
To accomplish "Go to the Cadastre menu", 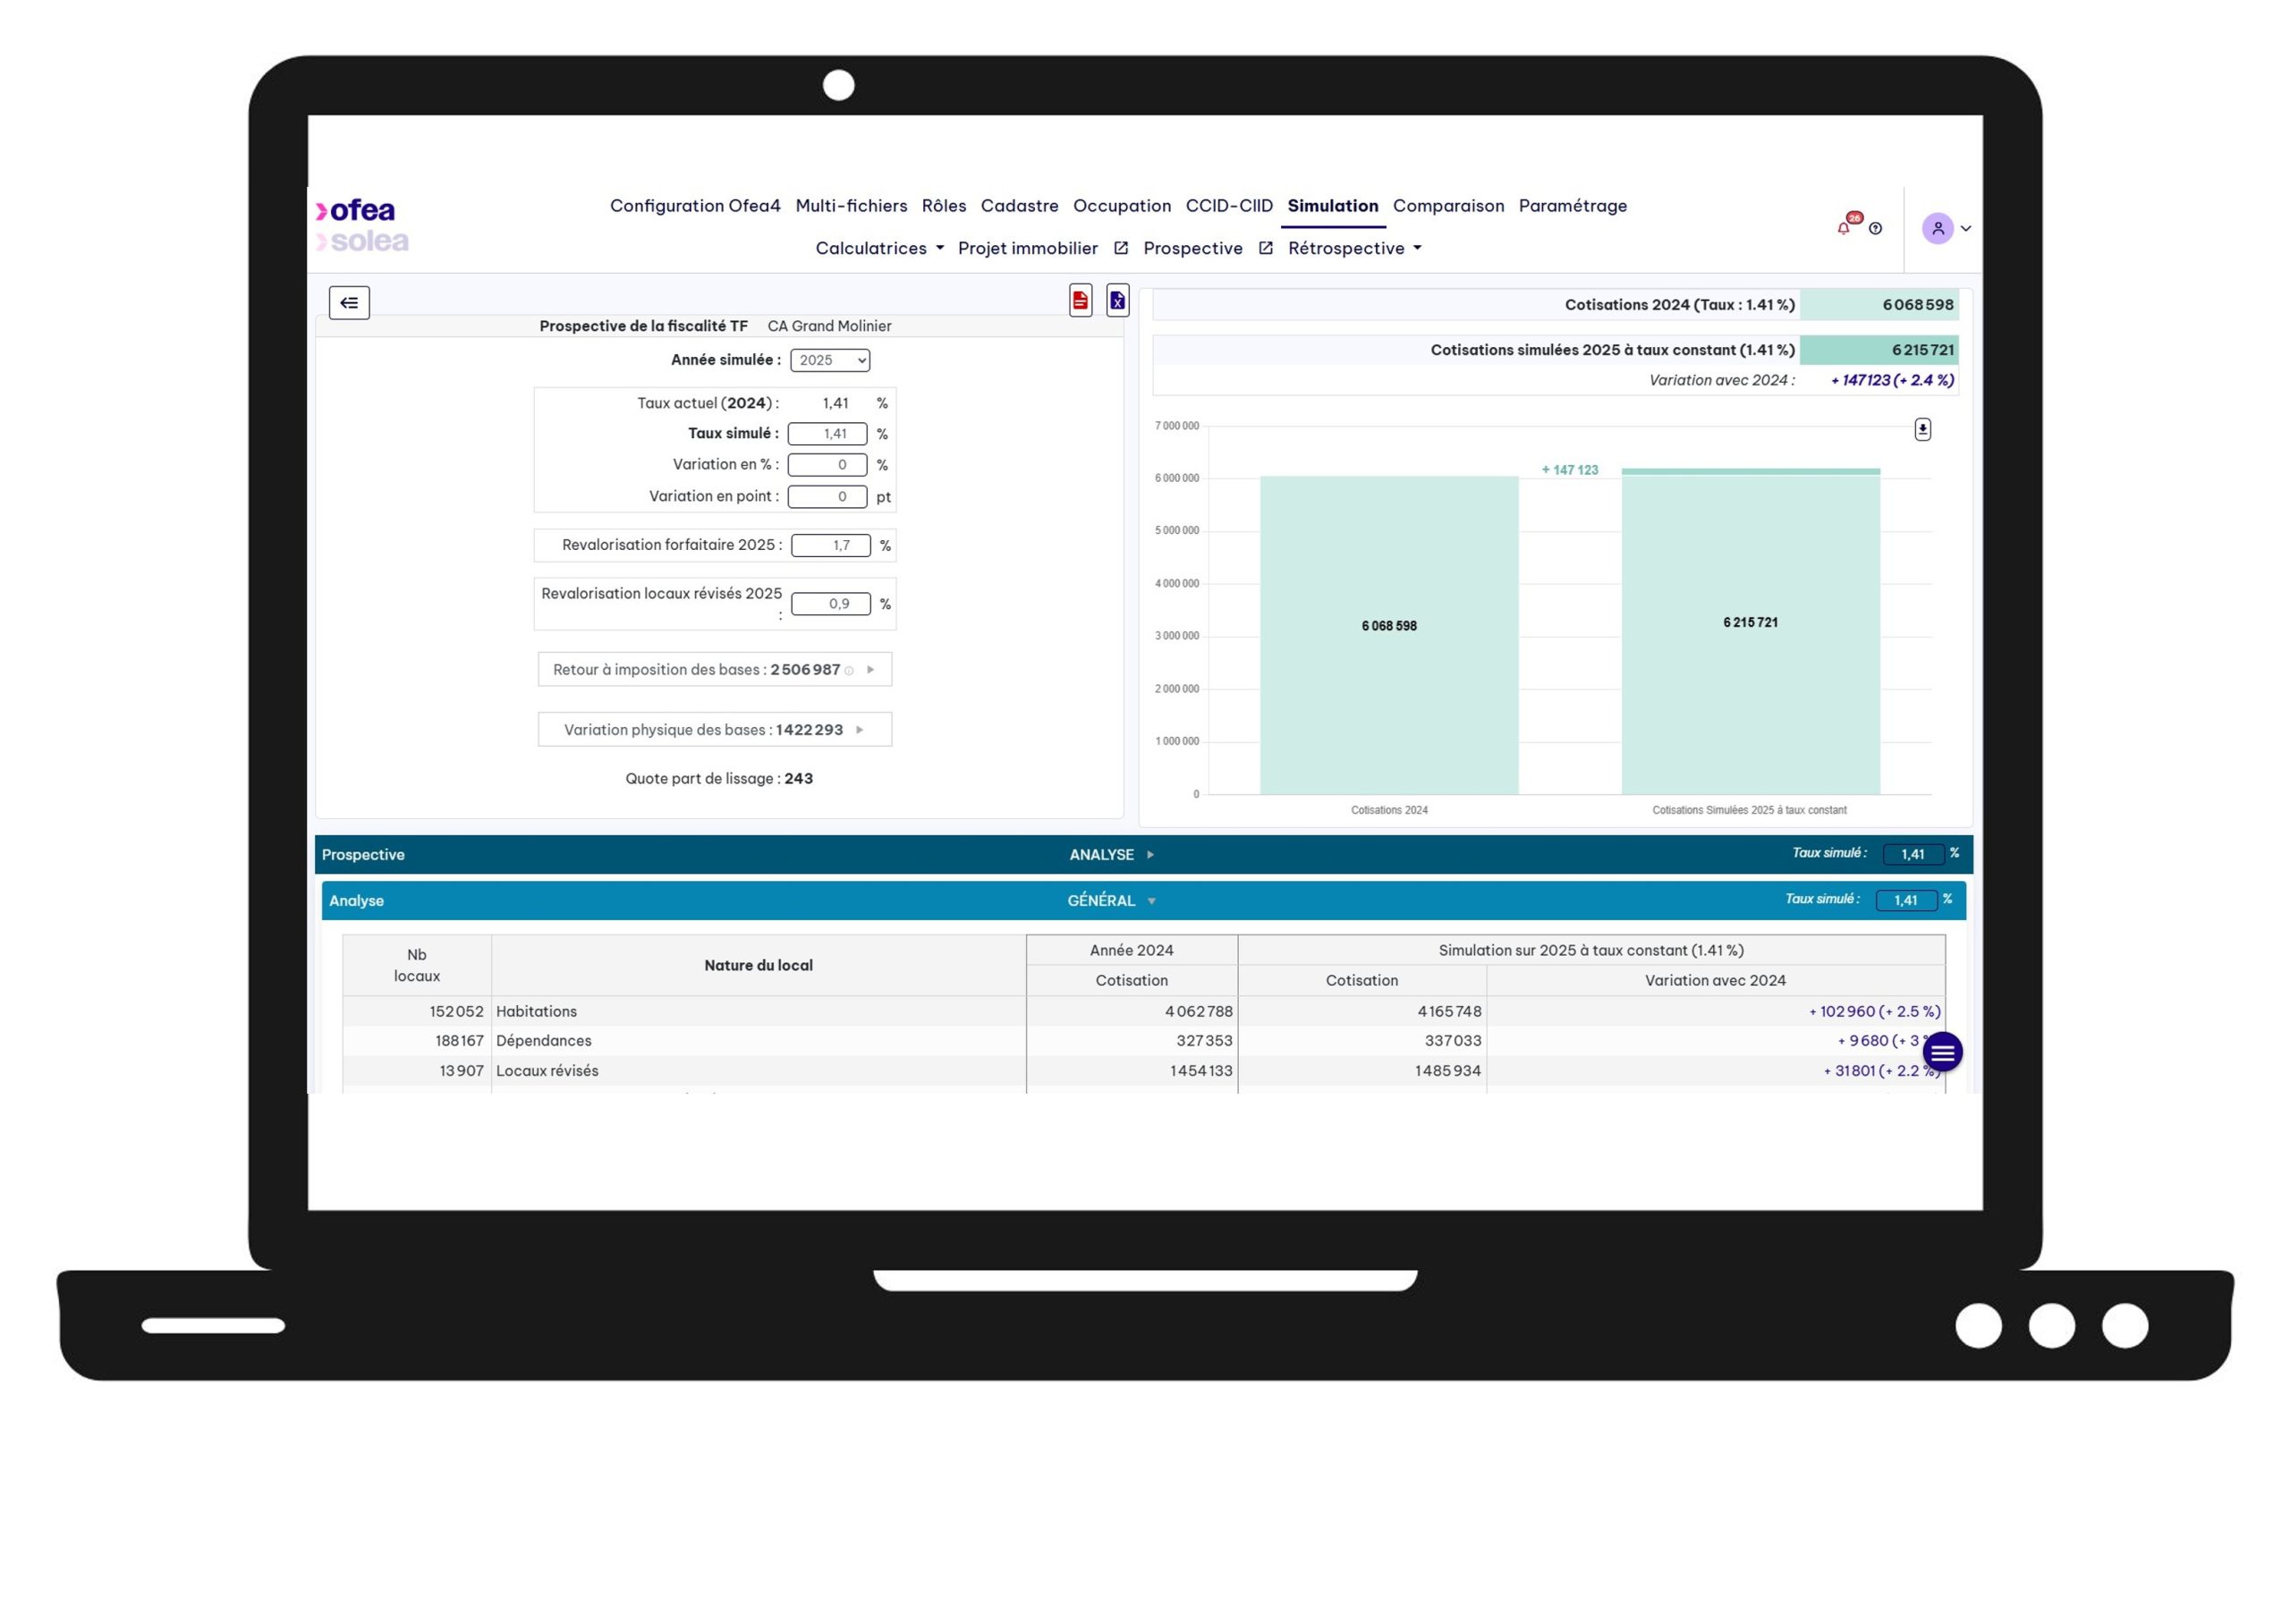I will [x=1019, y=206].
